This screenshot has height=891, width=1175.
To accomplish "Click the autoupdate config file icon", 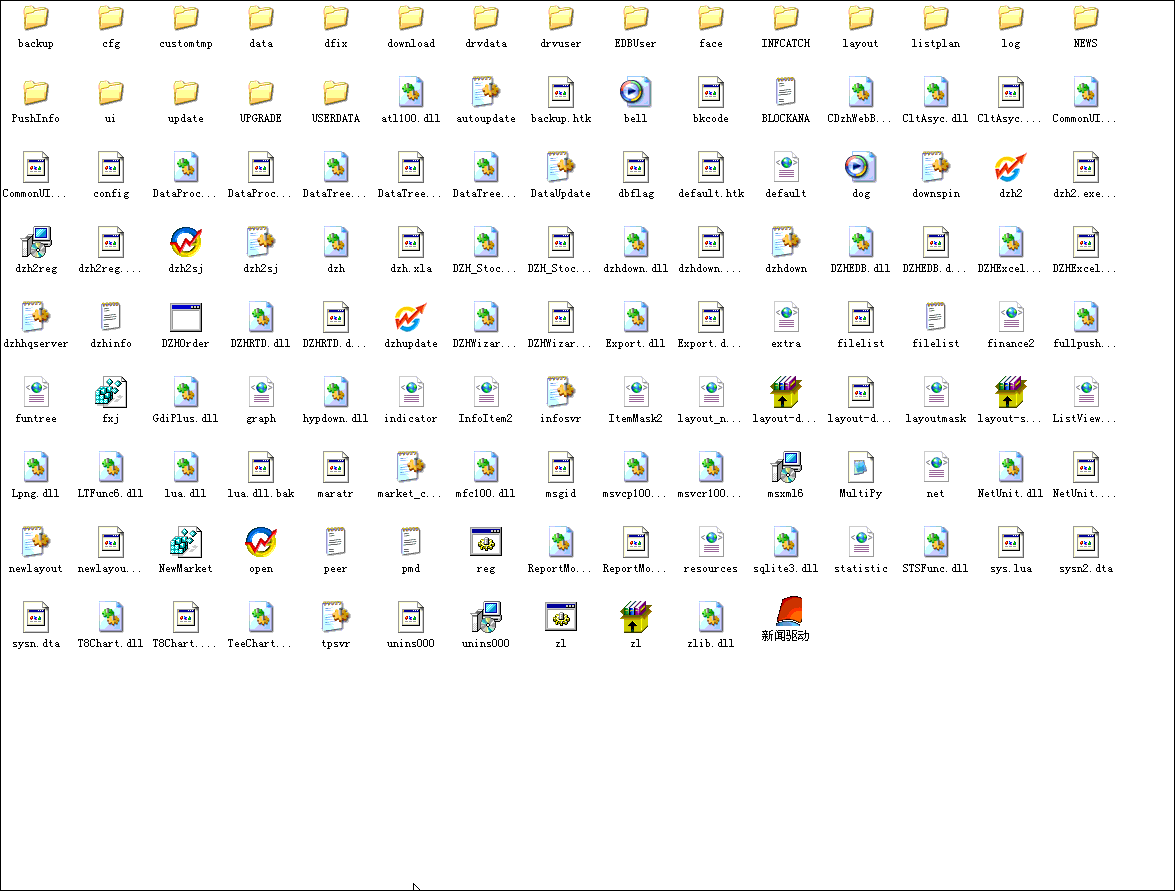I will (x=486, y=92).
